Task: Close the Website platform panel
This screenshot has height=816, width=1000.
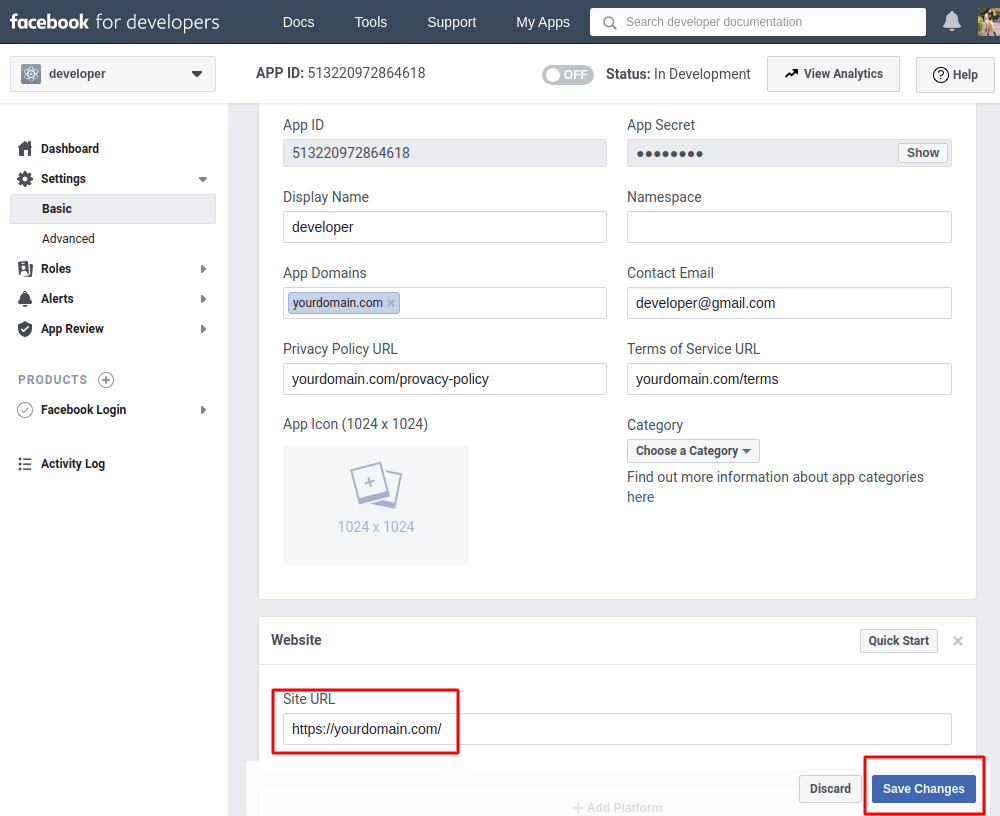Action: [958, 641]
